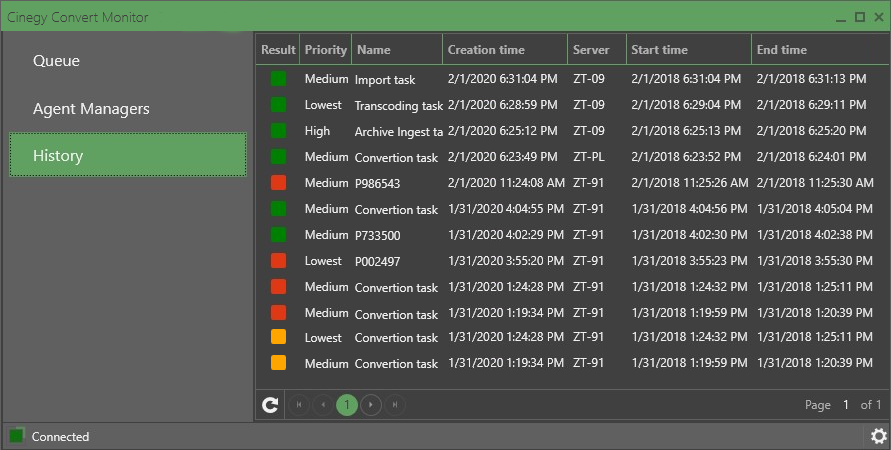Click the 'Connected' status text
The image size is (891, 450).
(60, 436)
